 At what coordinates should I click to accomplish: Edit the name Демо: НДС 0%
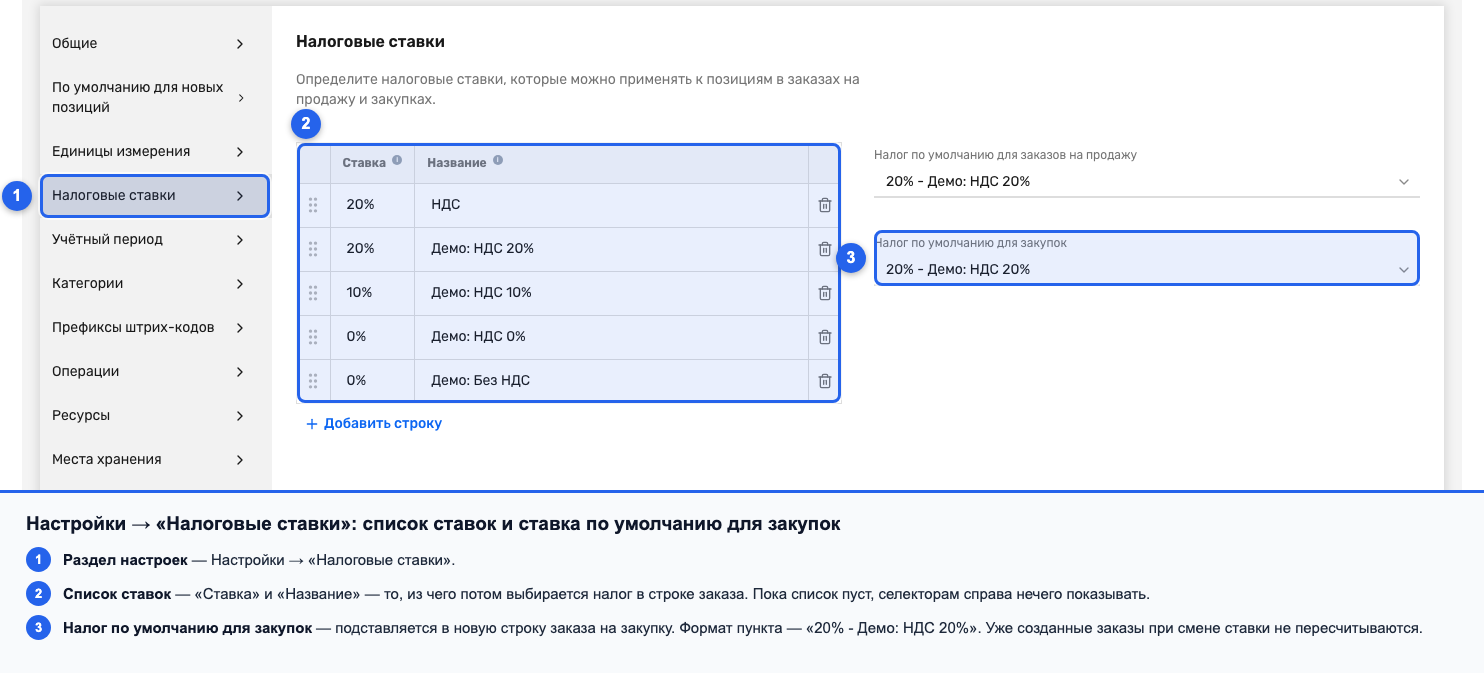611,337
